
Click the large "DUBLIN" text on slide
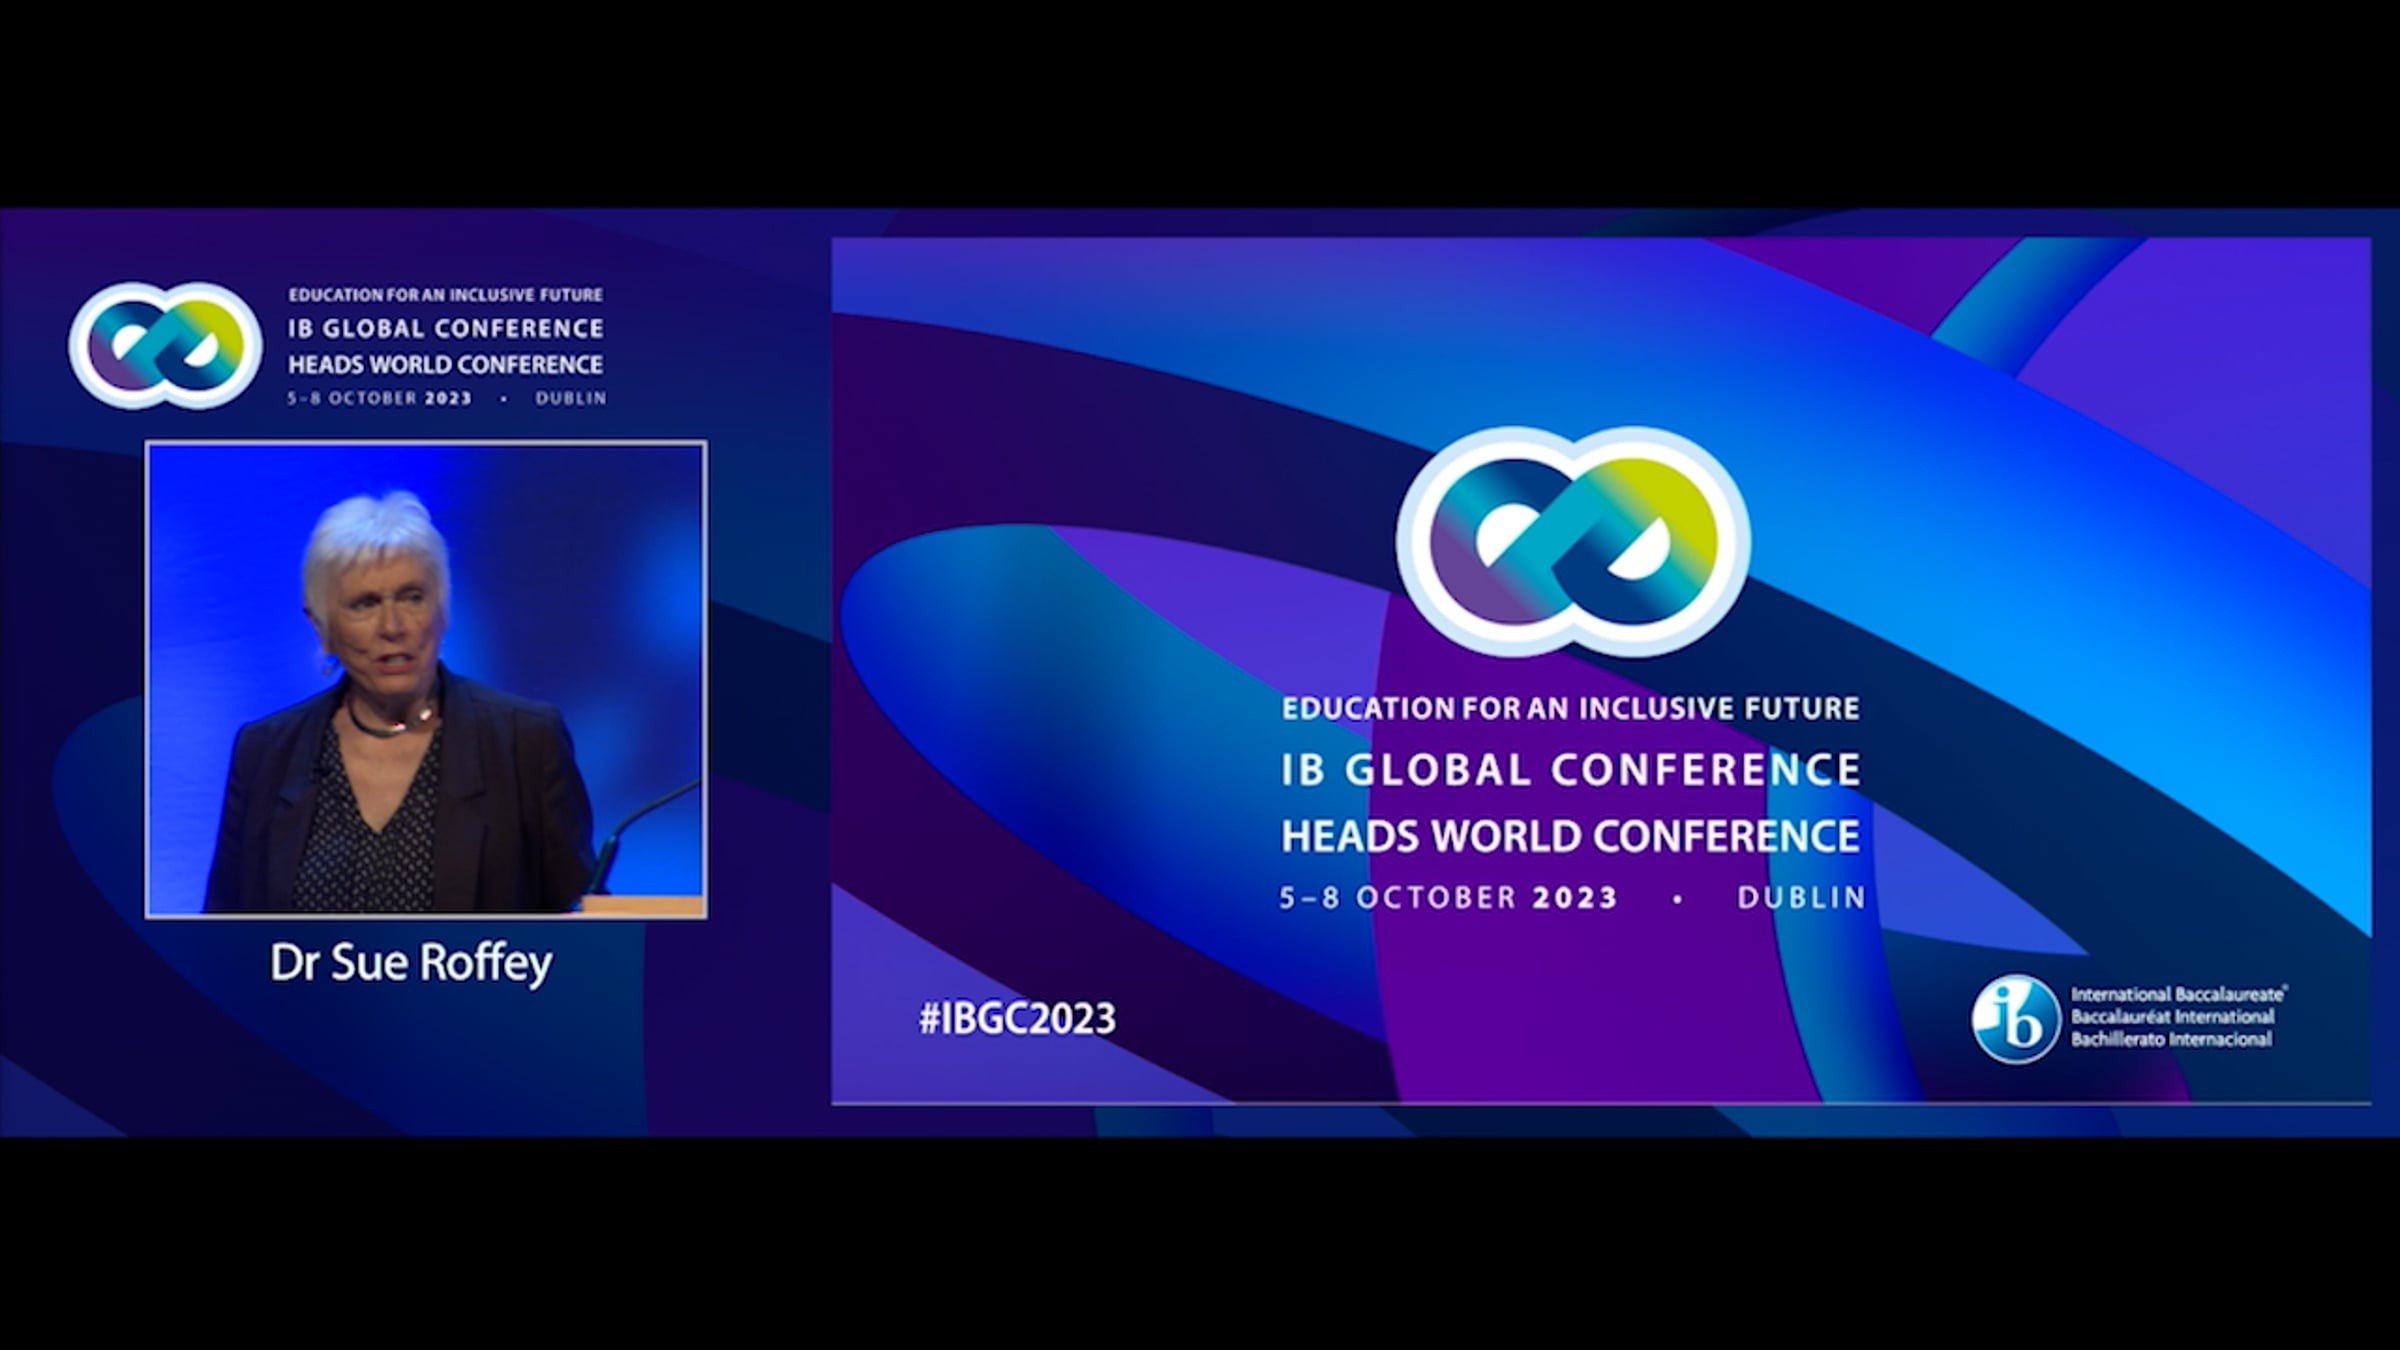click(1801, 897)
